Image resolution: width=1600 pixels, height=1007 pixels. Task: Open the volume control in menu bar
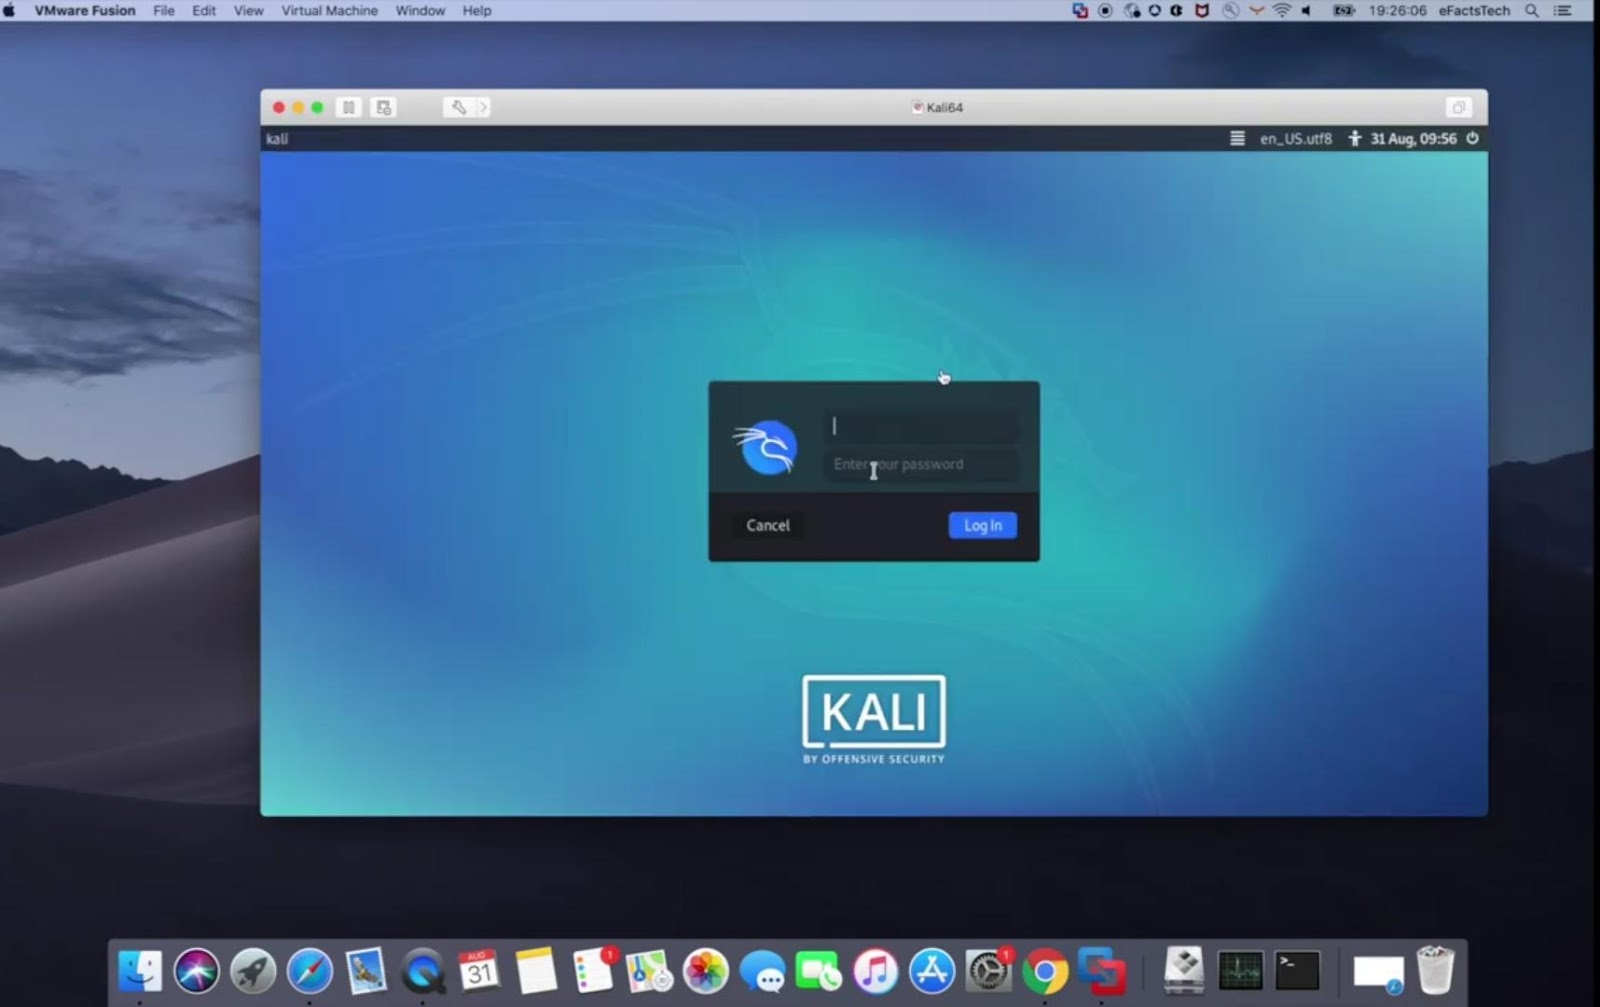click(1306, 10)
